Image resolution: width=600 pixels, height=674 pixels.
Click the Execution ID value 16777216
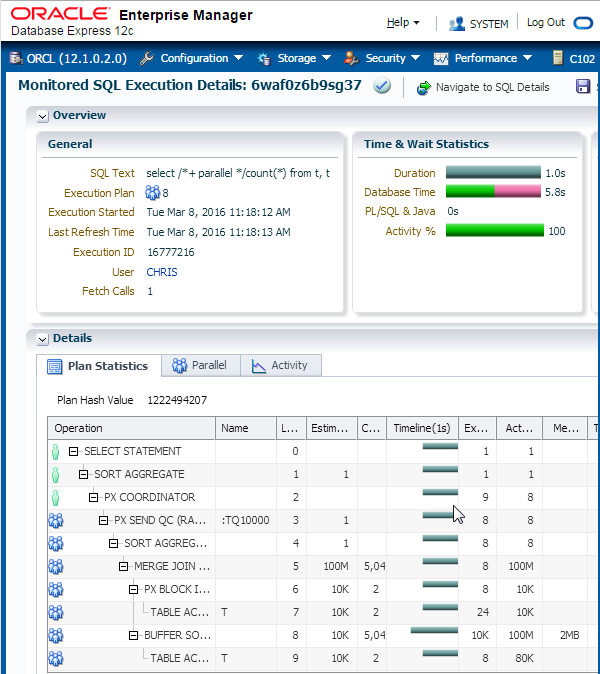(x=171, y=252)
